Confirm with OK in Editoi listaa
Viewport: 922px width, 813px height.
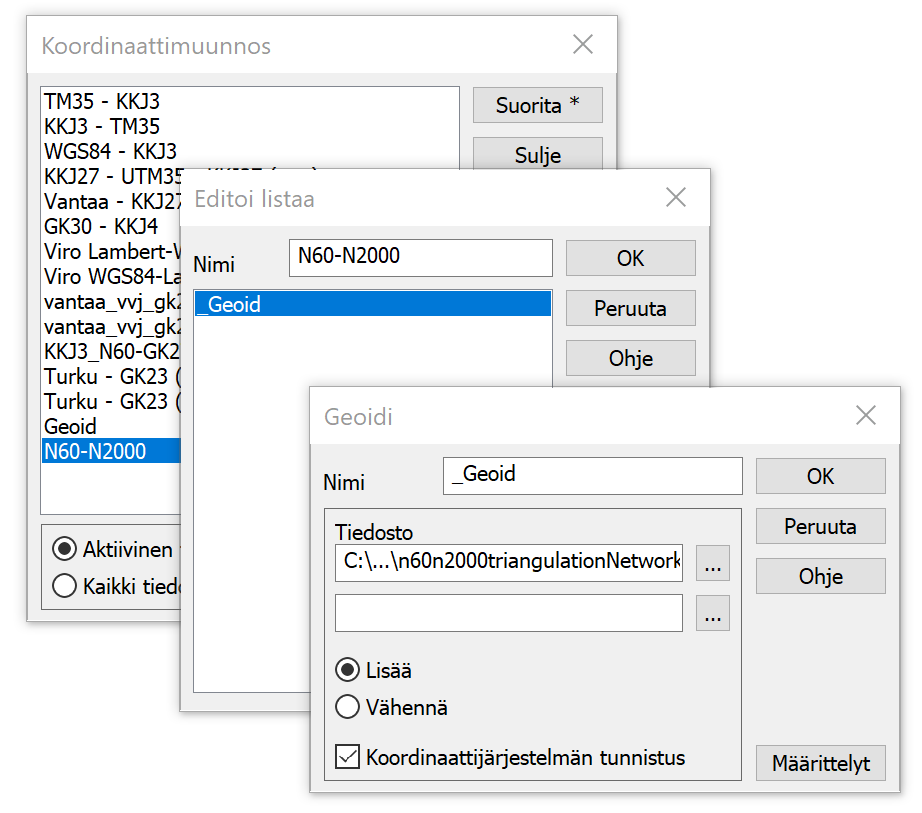point(630,258)
